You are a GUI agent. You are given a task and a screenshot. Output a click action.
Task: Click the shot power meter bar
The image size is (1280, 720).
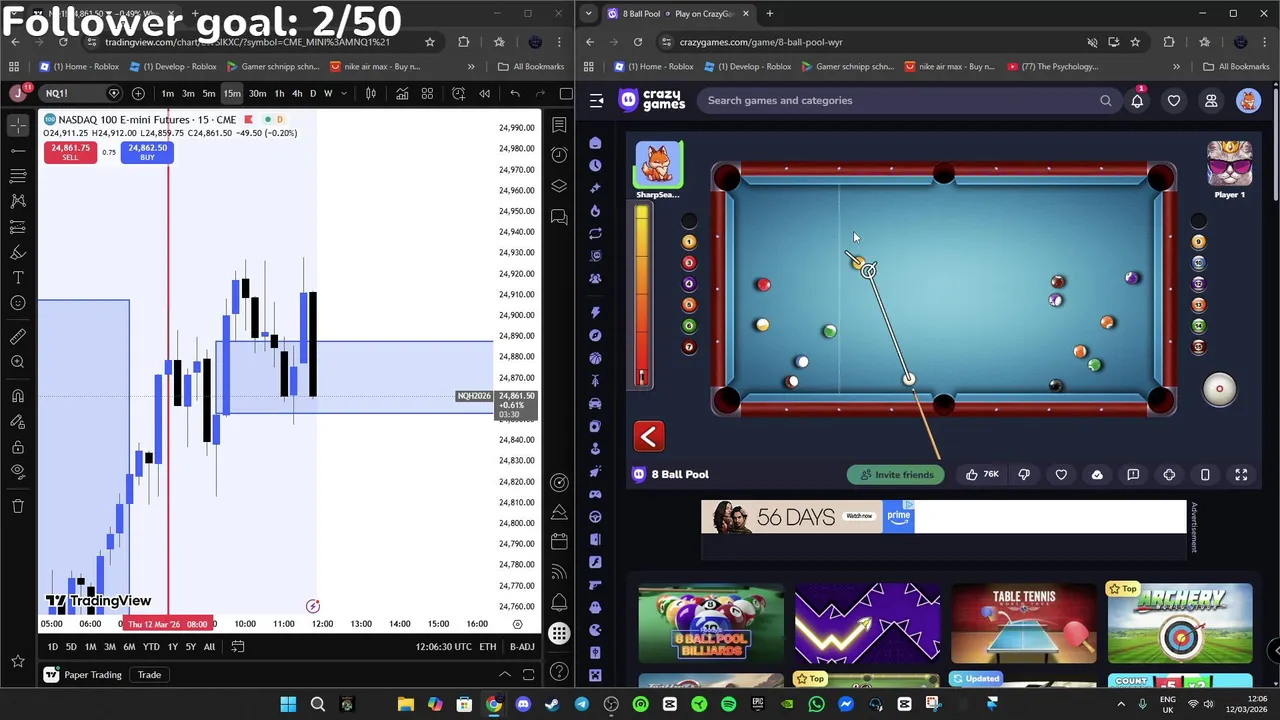[x=642, y=296]
